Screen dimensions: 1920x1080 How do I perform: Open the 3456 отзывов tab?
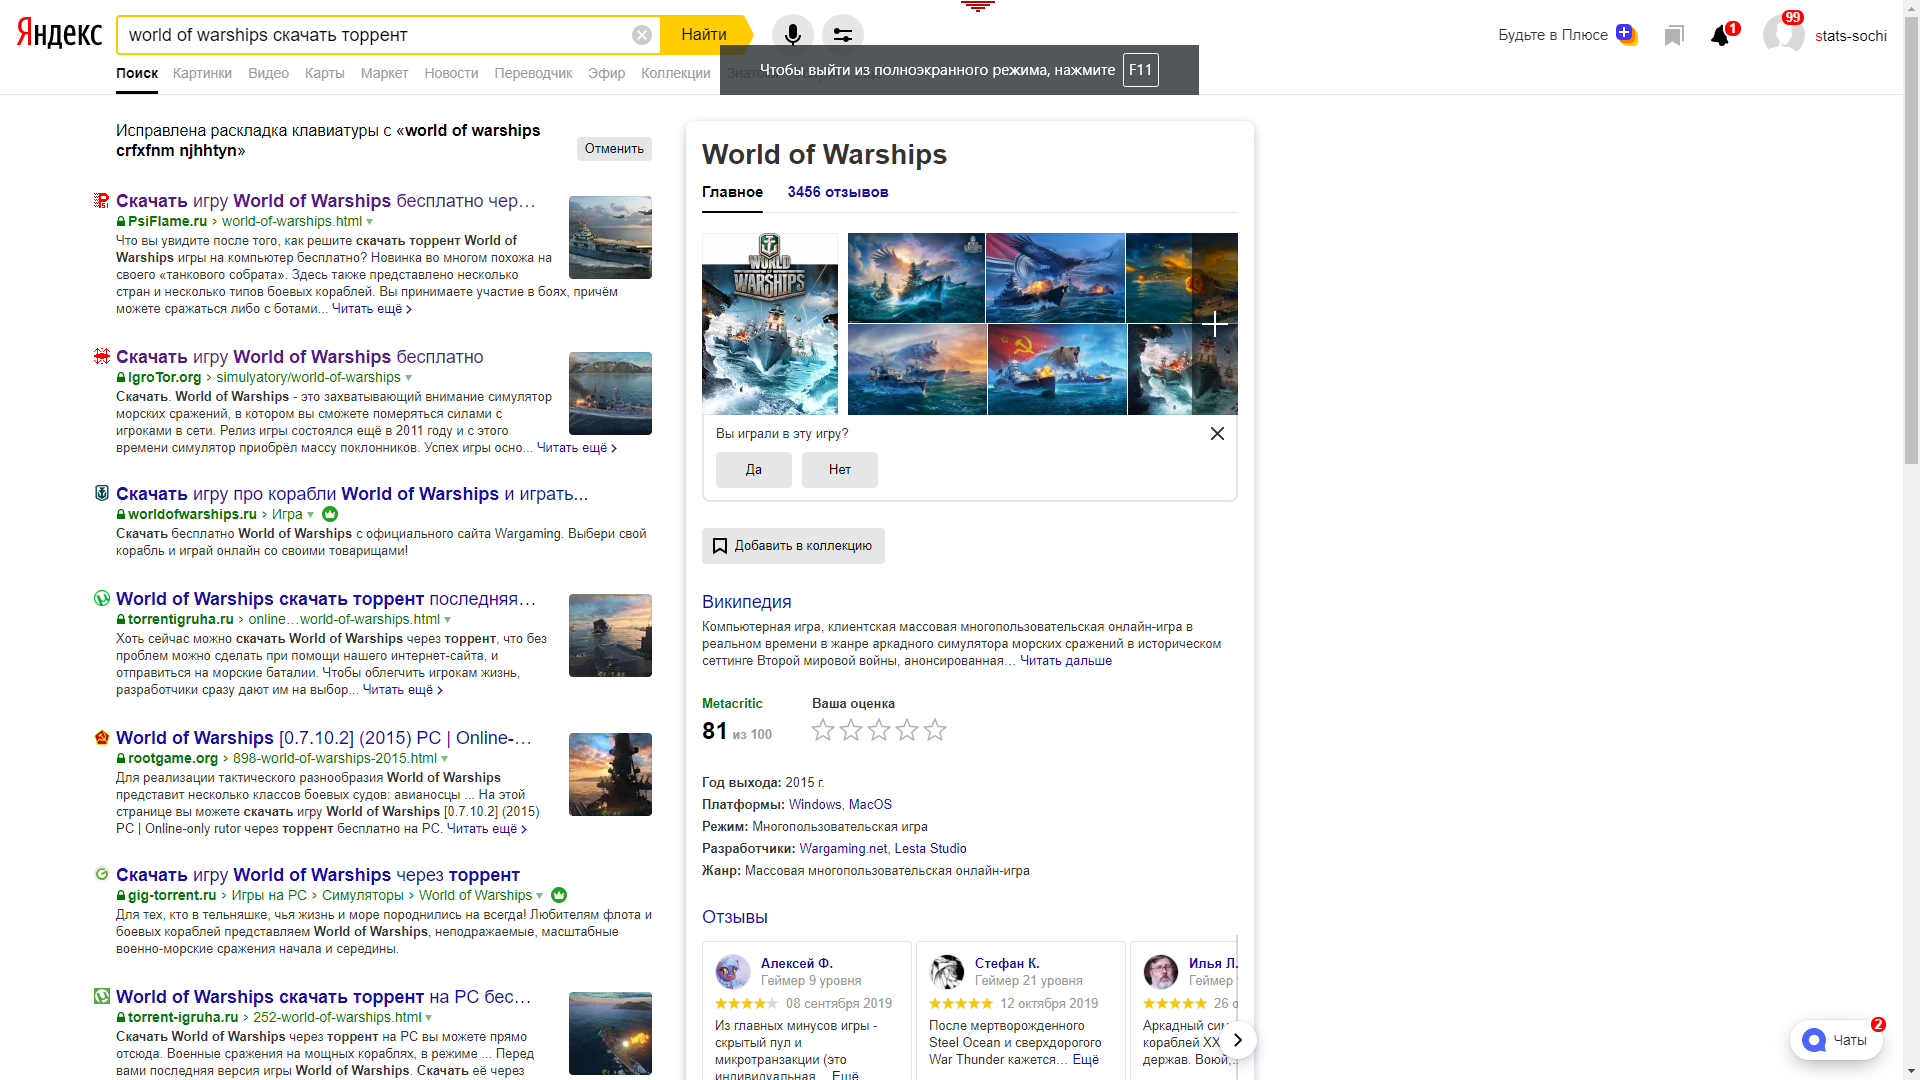coord(838,192)
